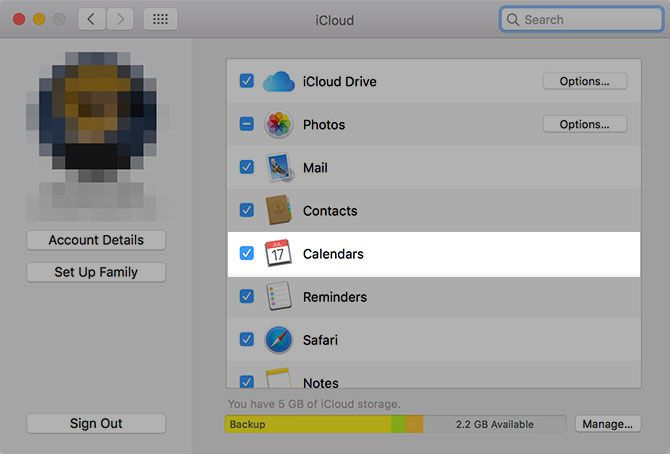Click the iCloud Drive cloud icon
The height and width of the screenshot is (454, 670).
(279, 81)
